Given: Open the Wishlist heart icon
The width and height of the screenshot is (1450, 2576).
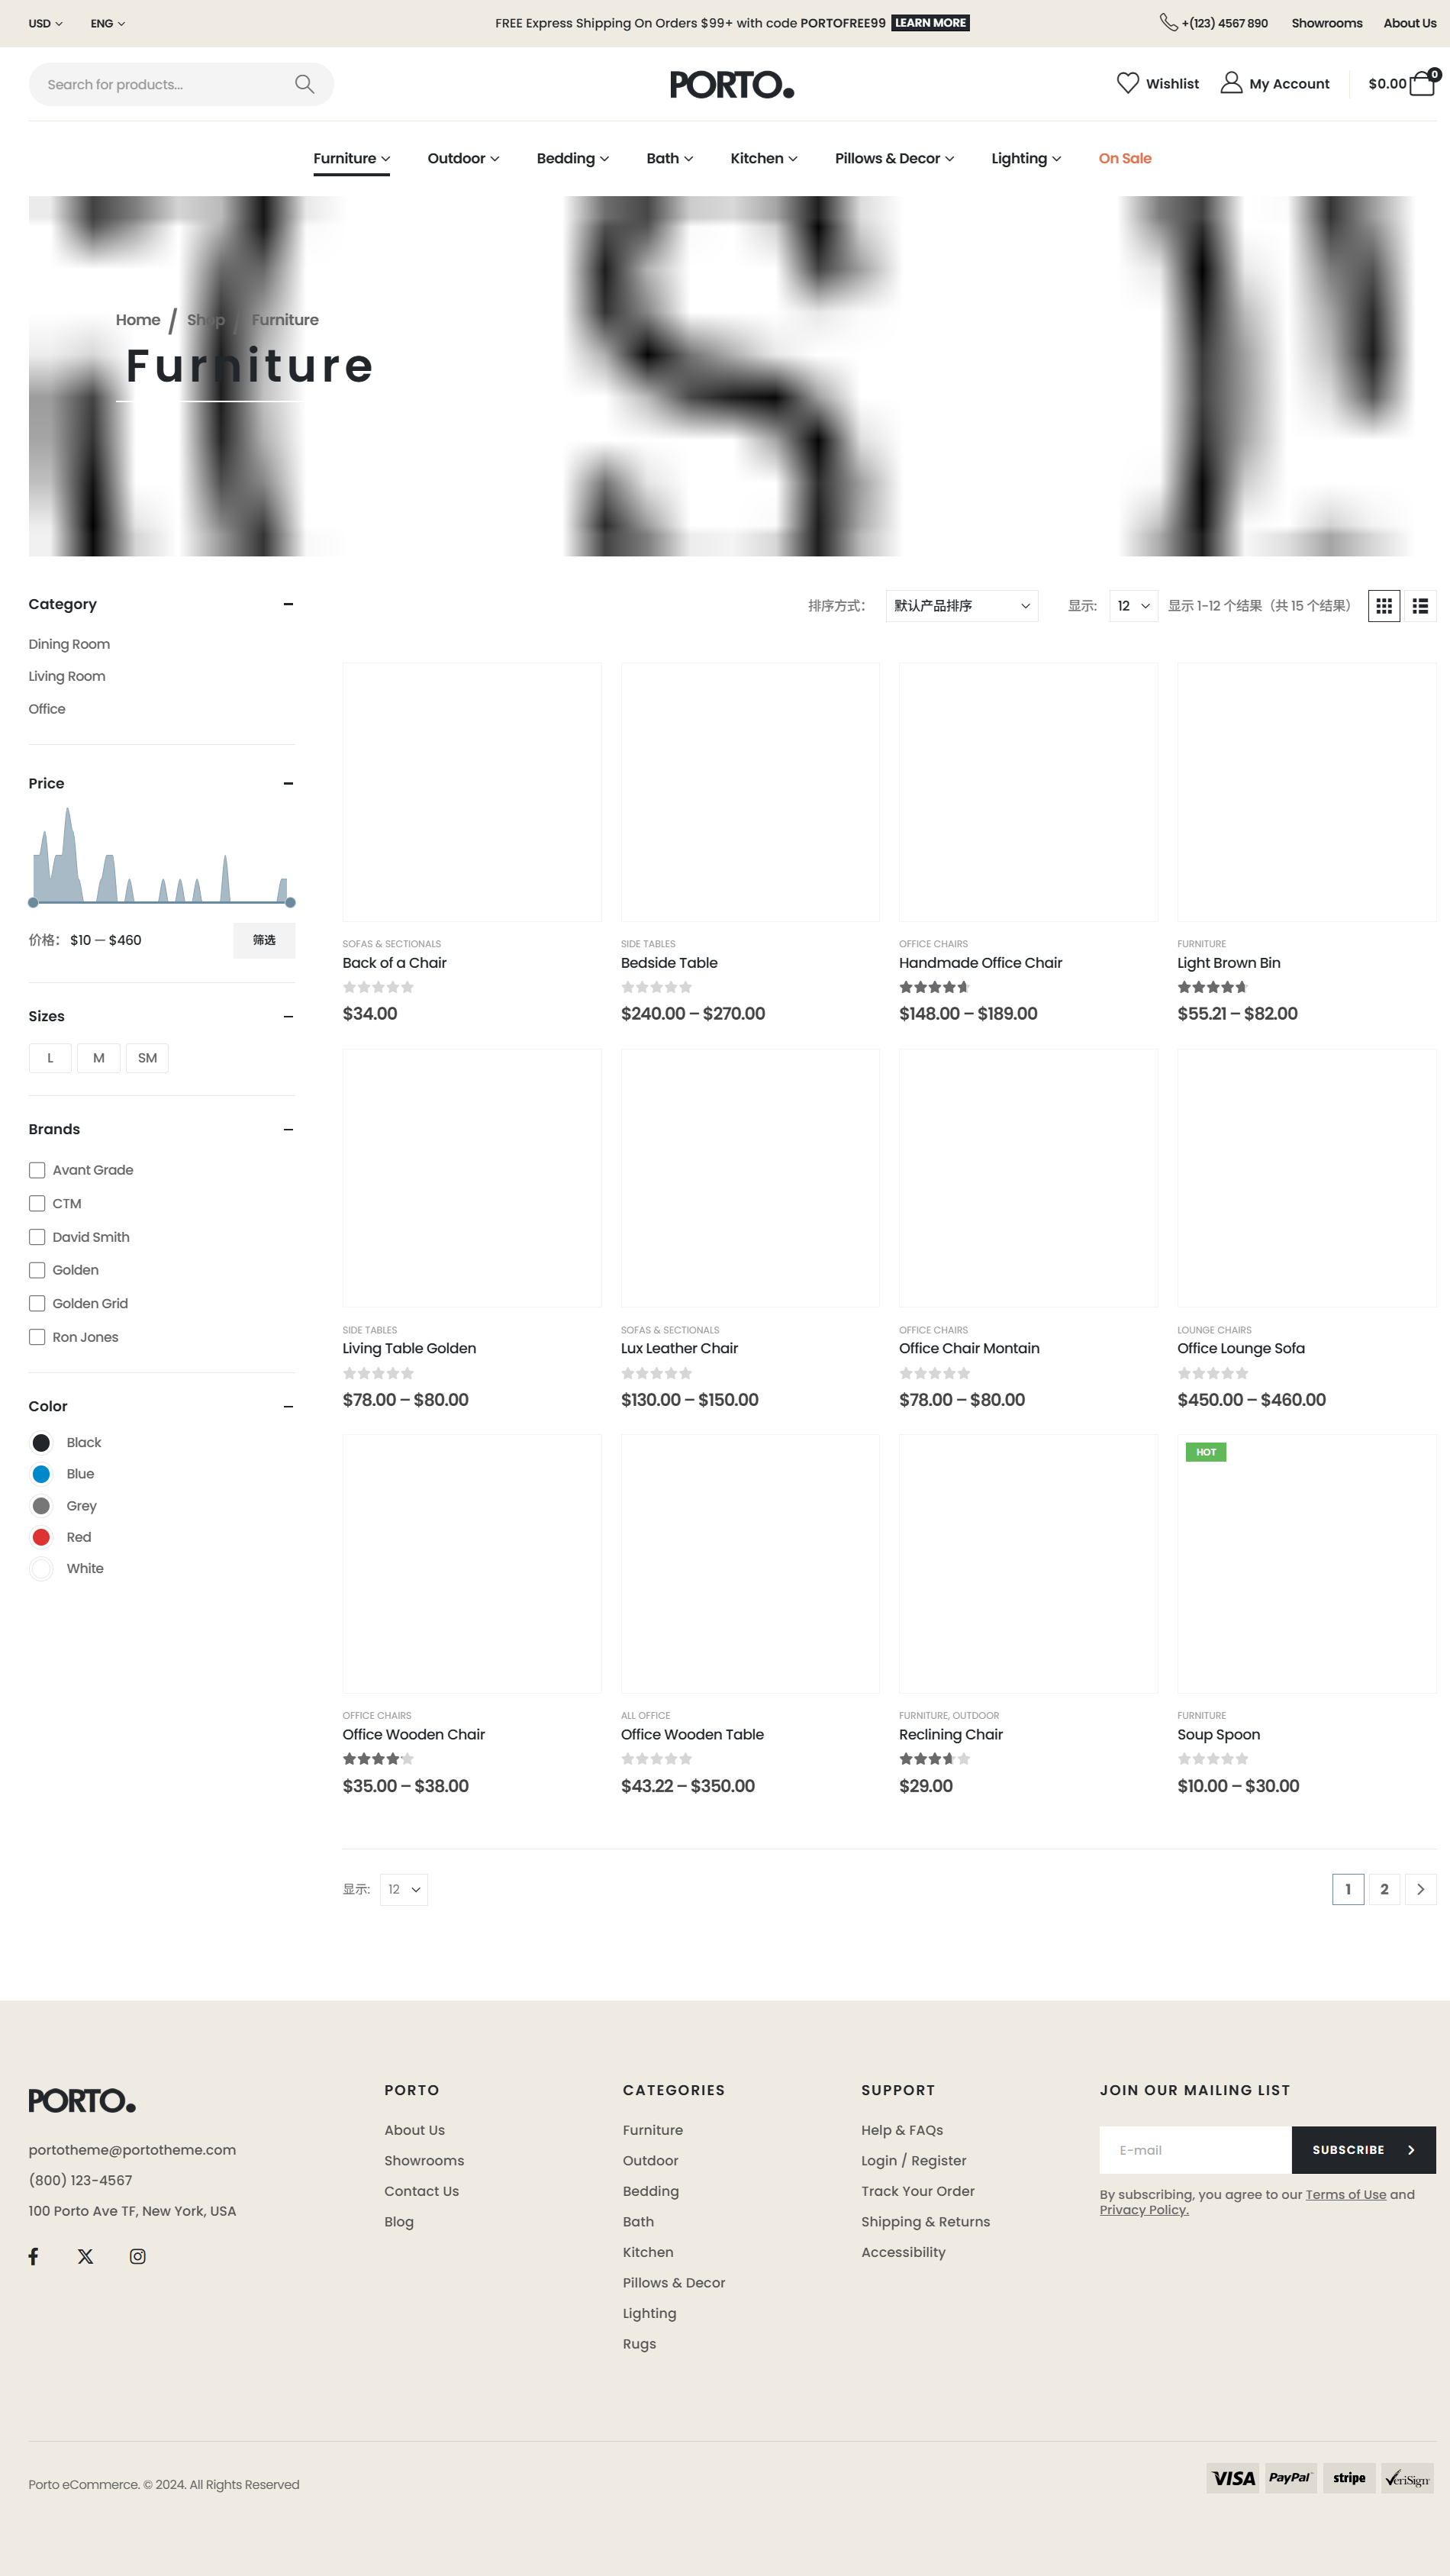Looking at the screenshot, I should tap(1127, 83).
